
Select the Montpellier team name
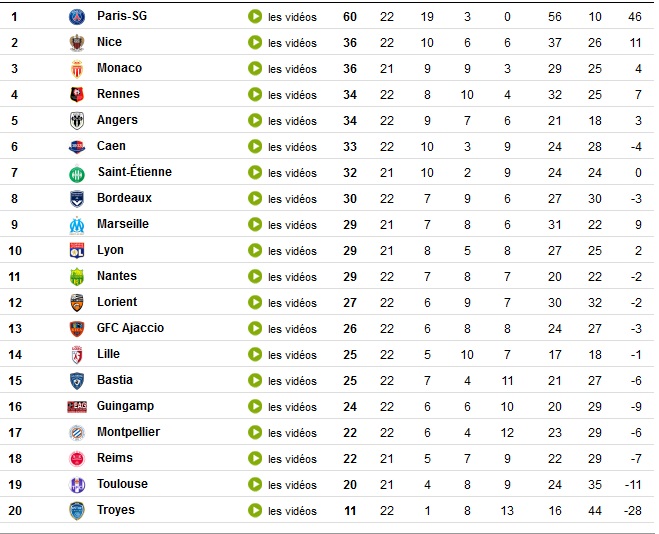point(128,432)
